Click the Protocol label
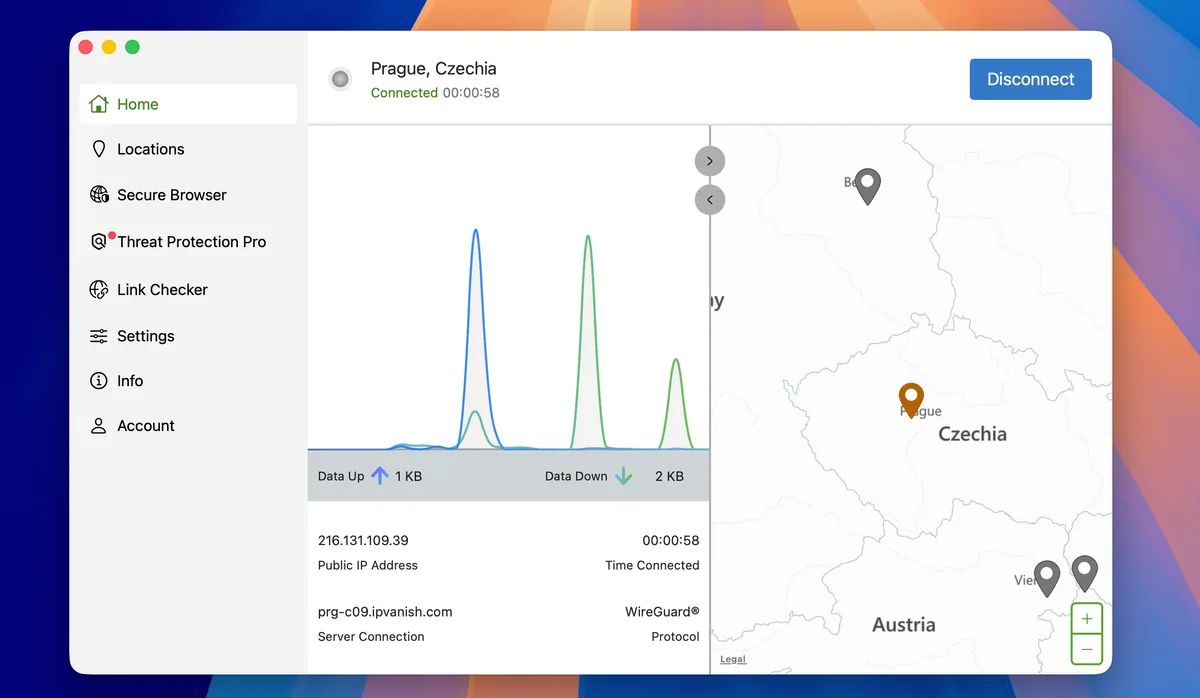 pyautogui.click(x=675, y=636)
